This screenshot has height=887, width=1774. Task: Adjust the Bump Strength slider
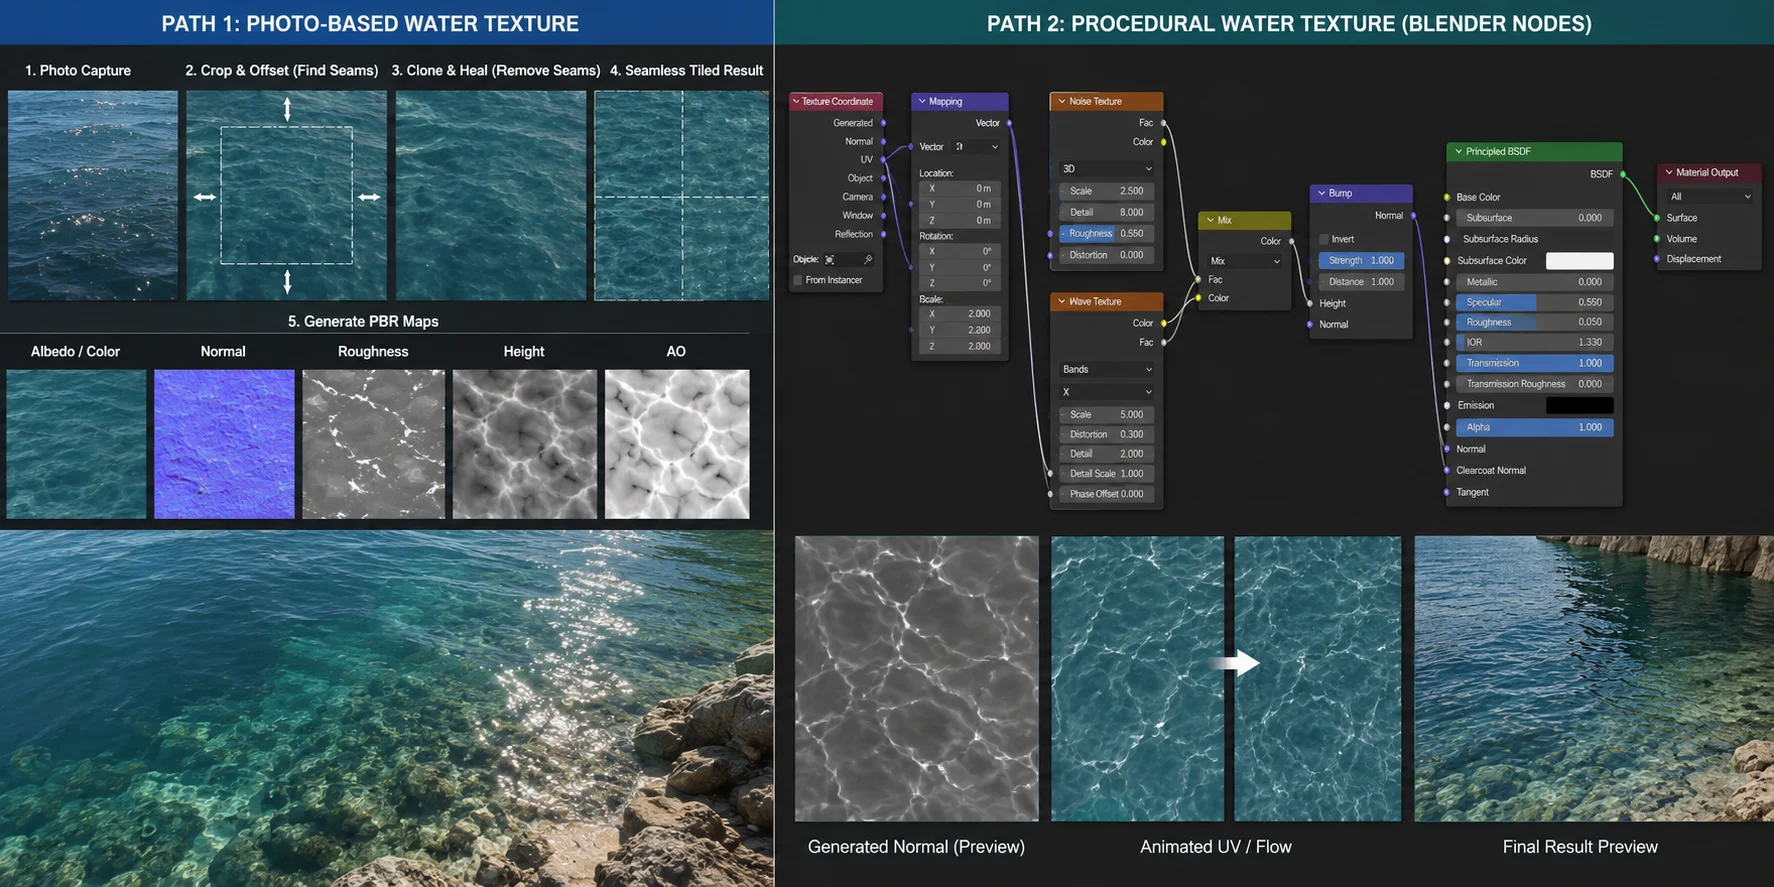(x=1361, y=260)
